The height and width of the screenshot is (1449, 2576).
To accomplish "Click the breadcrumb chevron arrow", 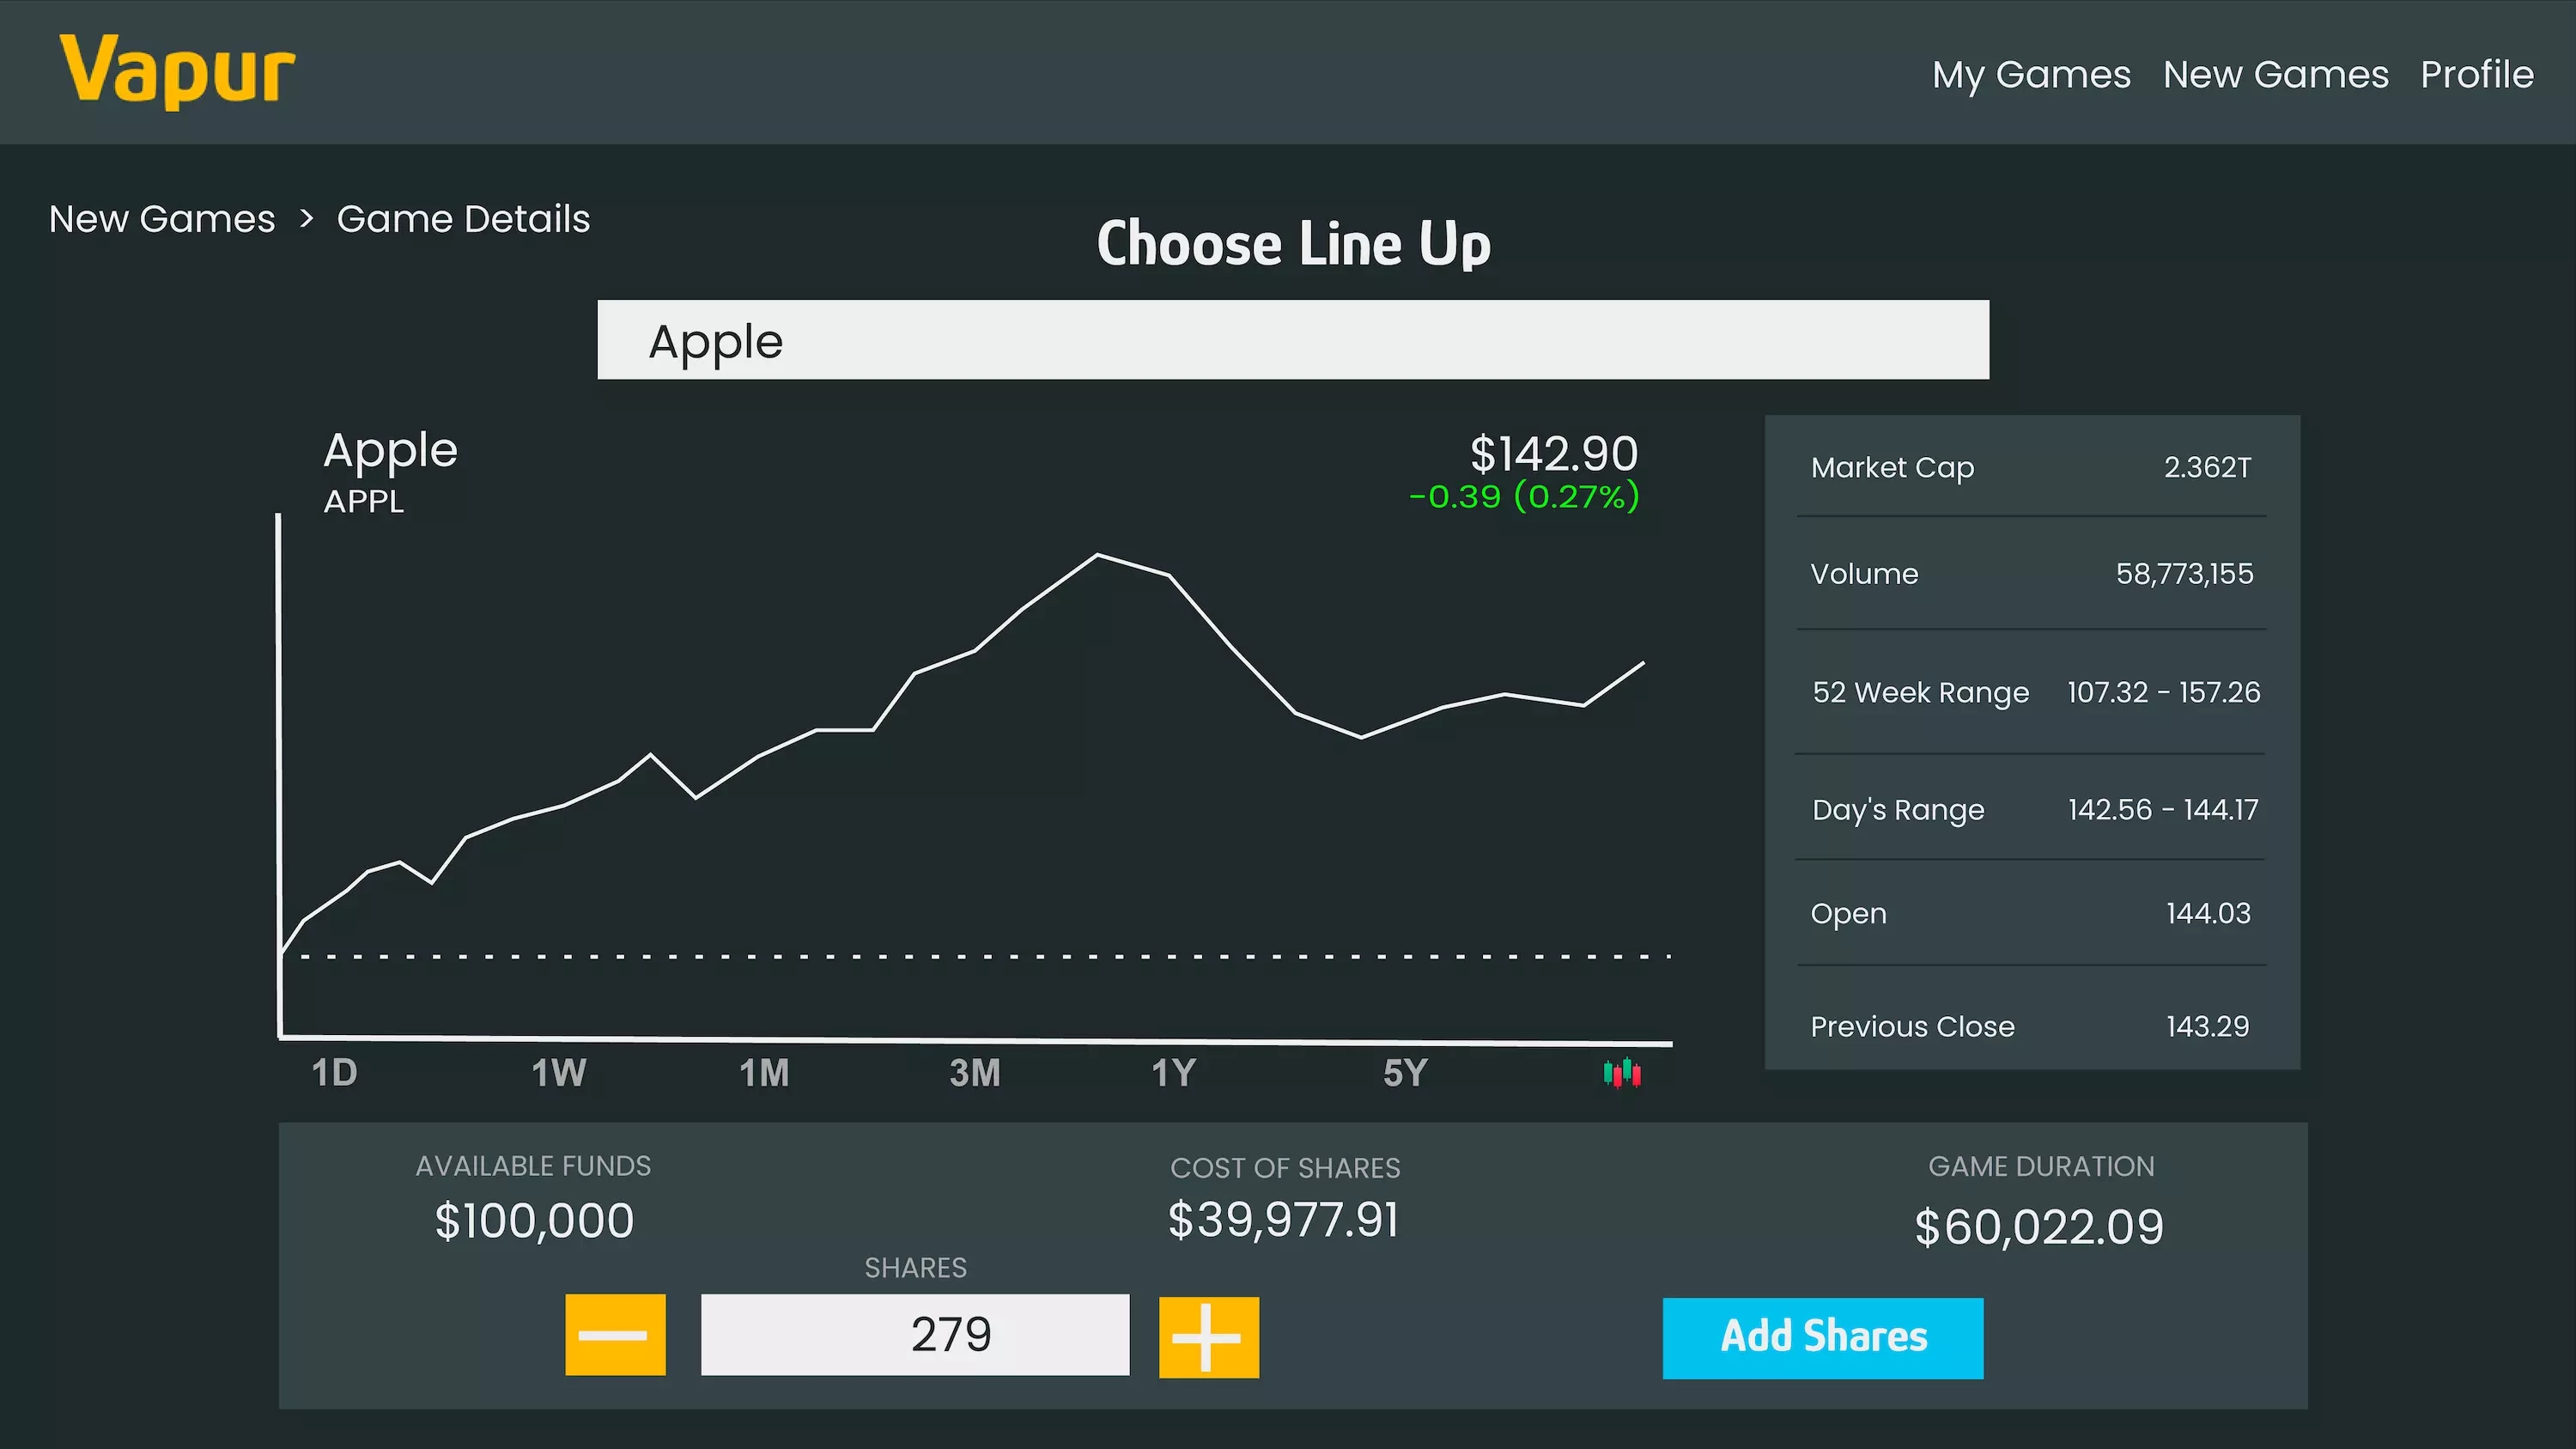I will 306,218.
